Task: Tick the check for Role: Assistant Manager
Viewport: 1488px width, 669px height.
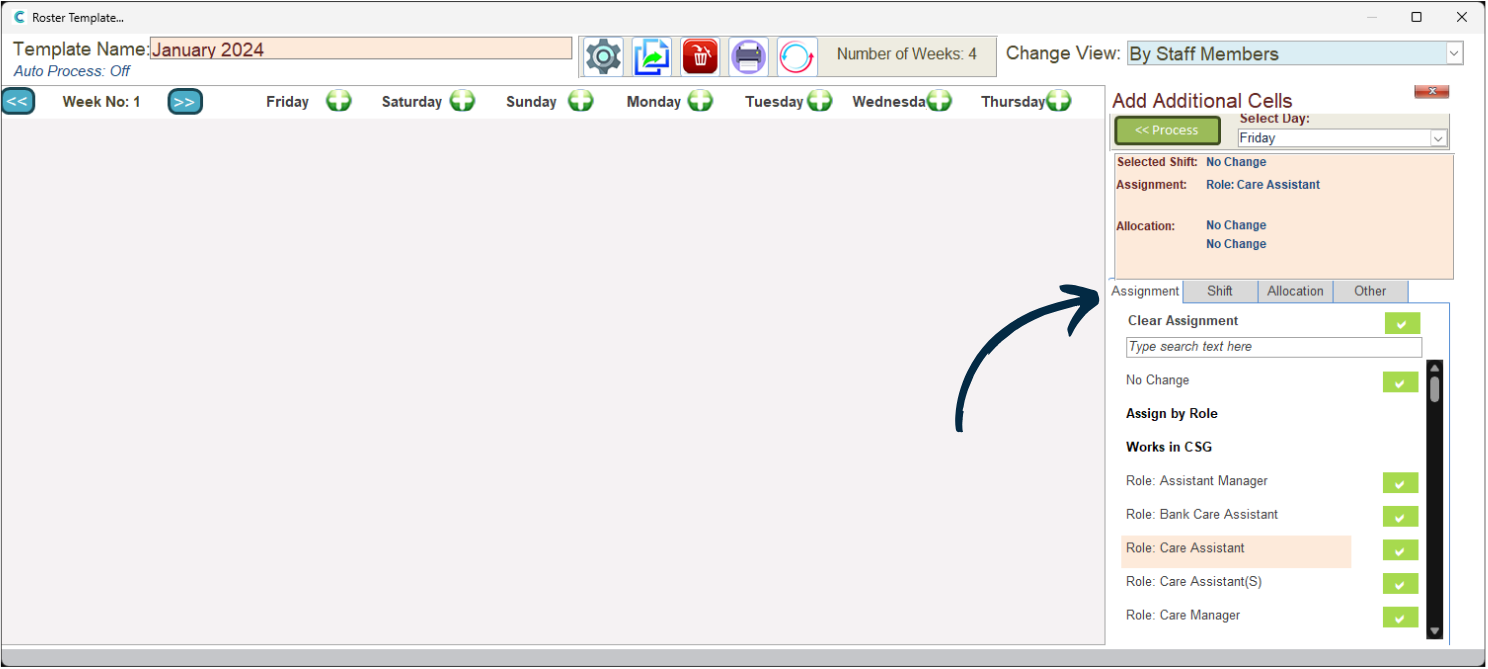Action: click(x=1400, y=483)
